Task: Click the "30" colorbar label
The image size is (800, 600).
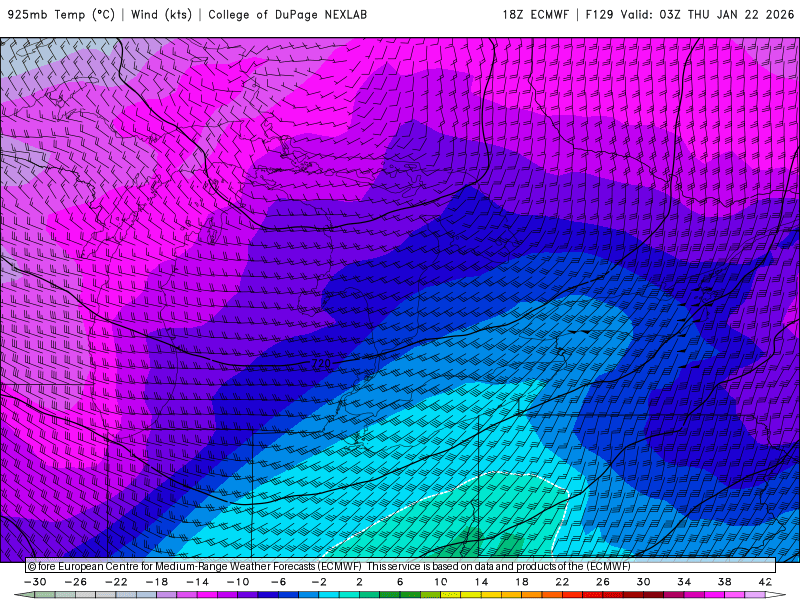Action: [643, 582]
